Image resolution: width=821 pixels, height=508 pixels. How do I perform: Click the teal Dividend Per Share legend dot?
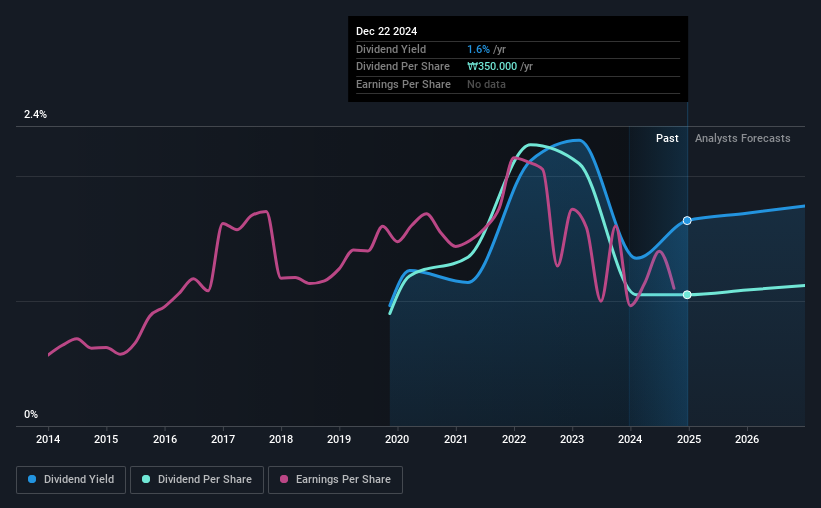pyautogui.click(x=146, y=479)
